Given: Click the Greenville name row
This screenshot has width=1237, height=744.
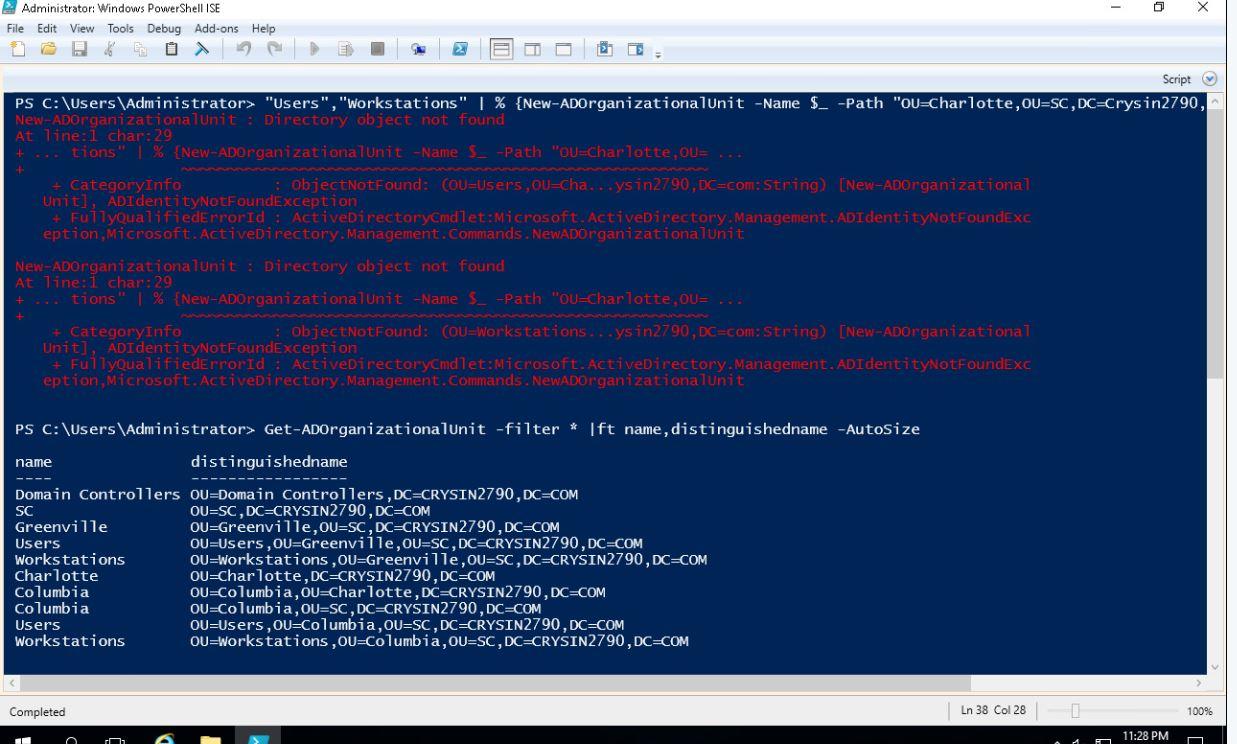Looking at the screenshot, I should coord(61,526).
